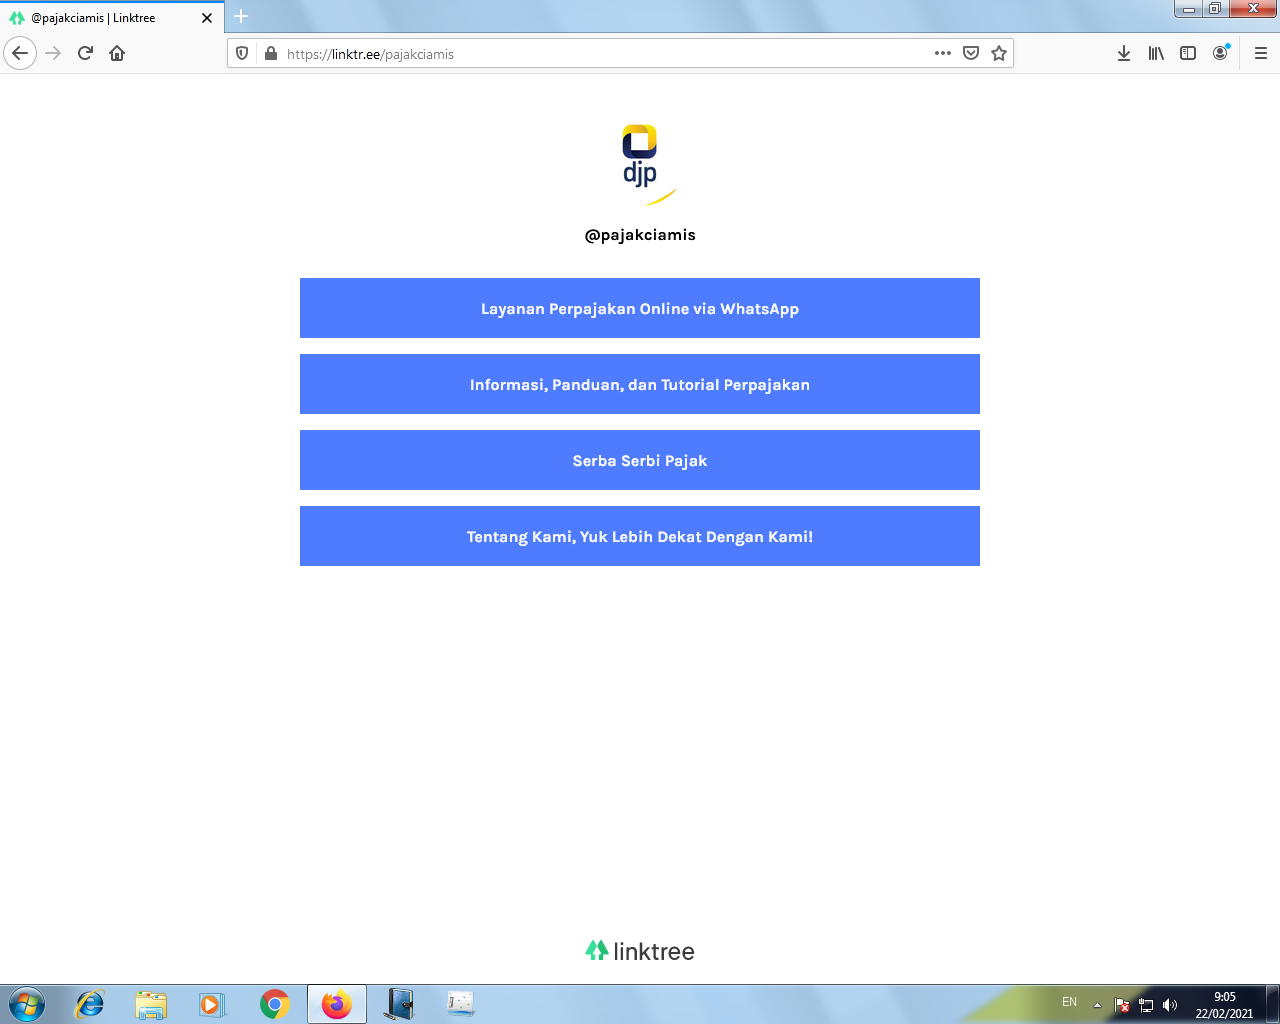The width and height of the screenshot is (1280, 1024).
Task: Open Layanan Perpajakan Online via WhatsApp
Action: 640,308
